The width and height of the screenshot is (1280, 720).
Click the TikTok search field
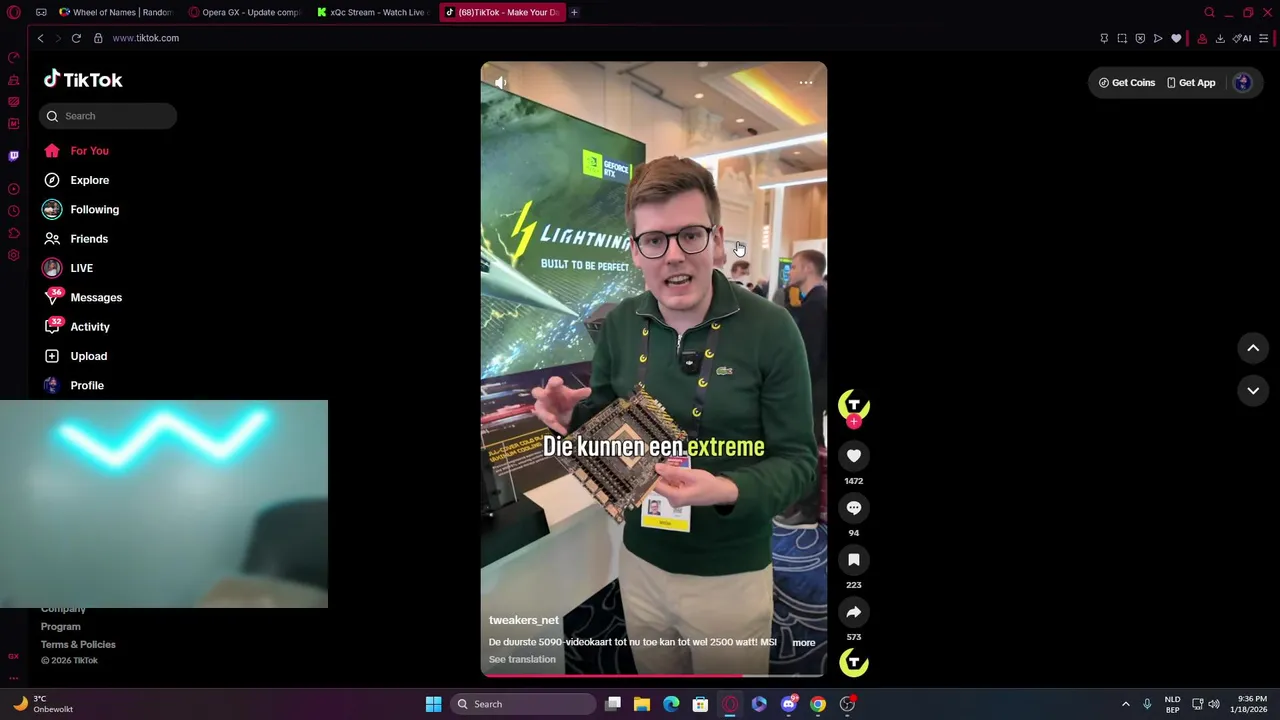click(x=108, y=116)
